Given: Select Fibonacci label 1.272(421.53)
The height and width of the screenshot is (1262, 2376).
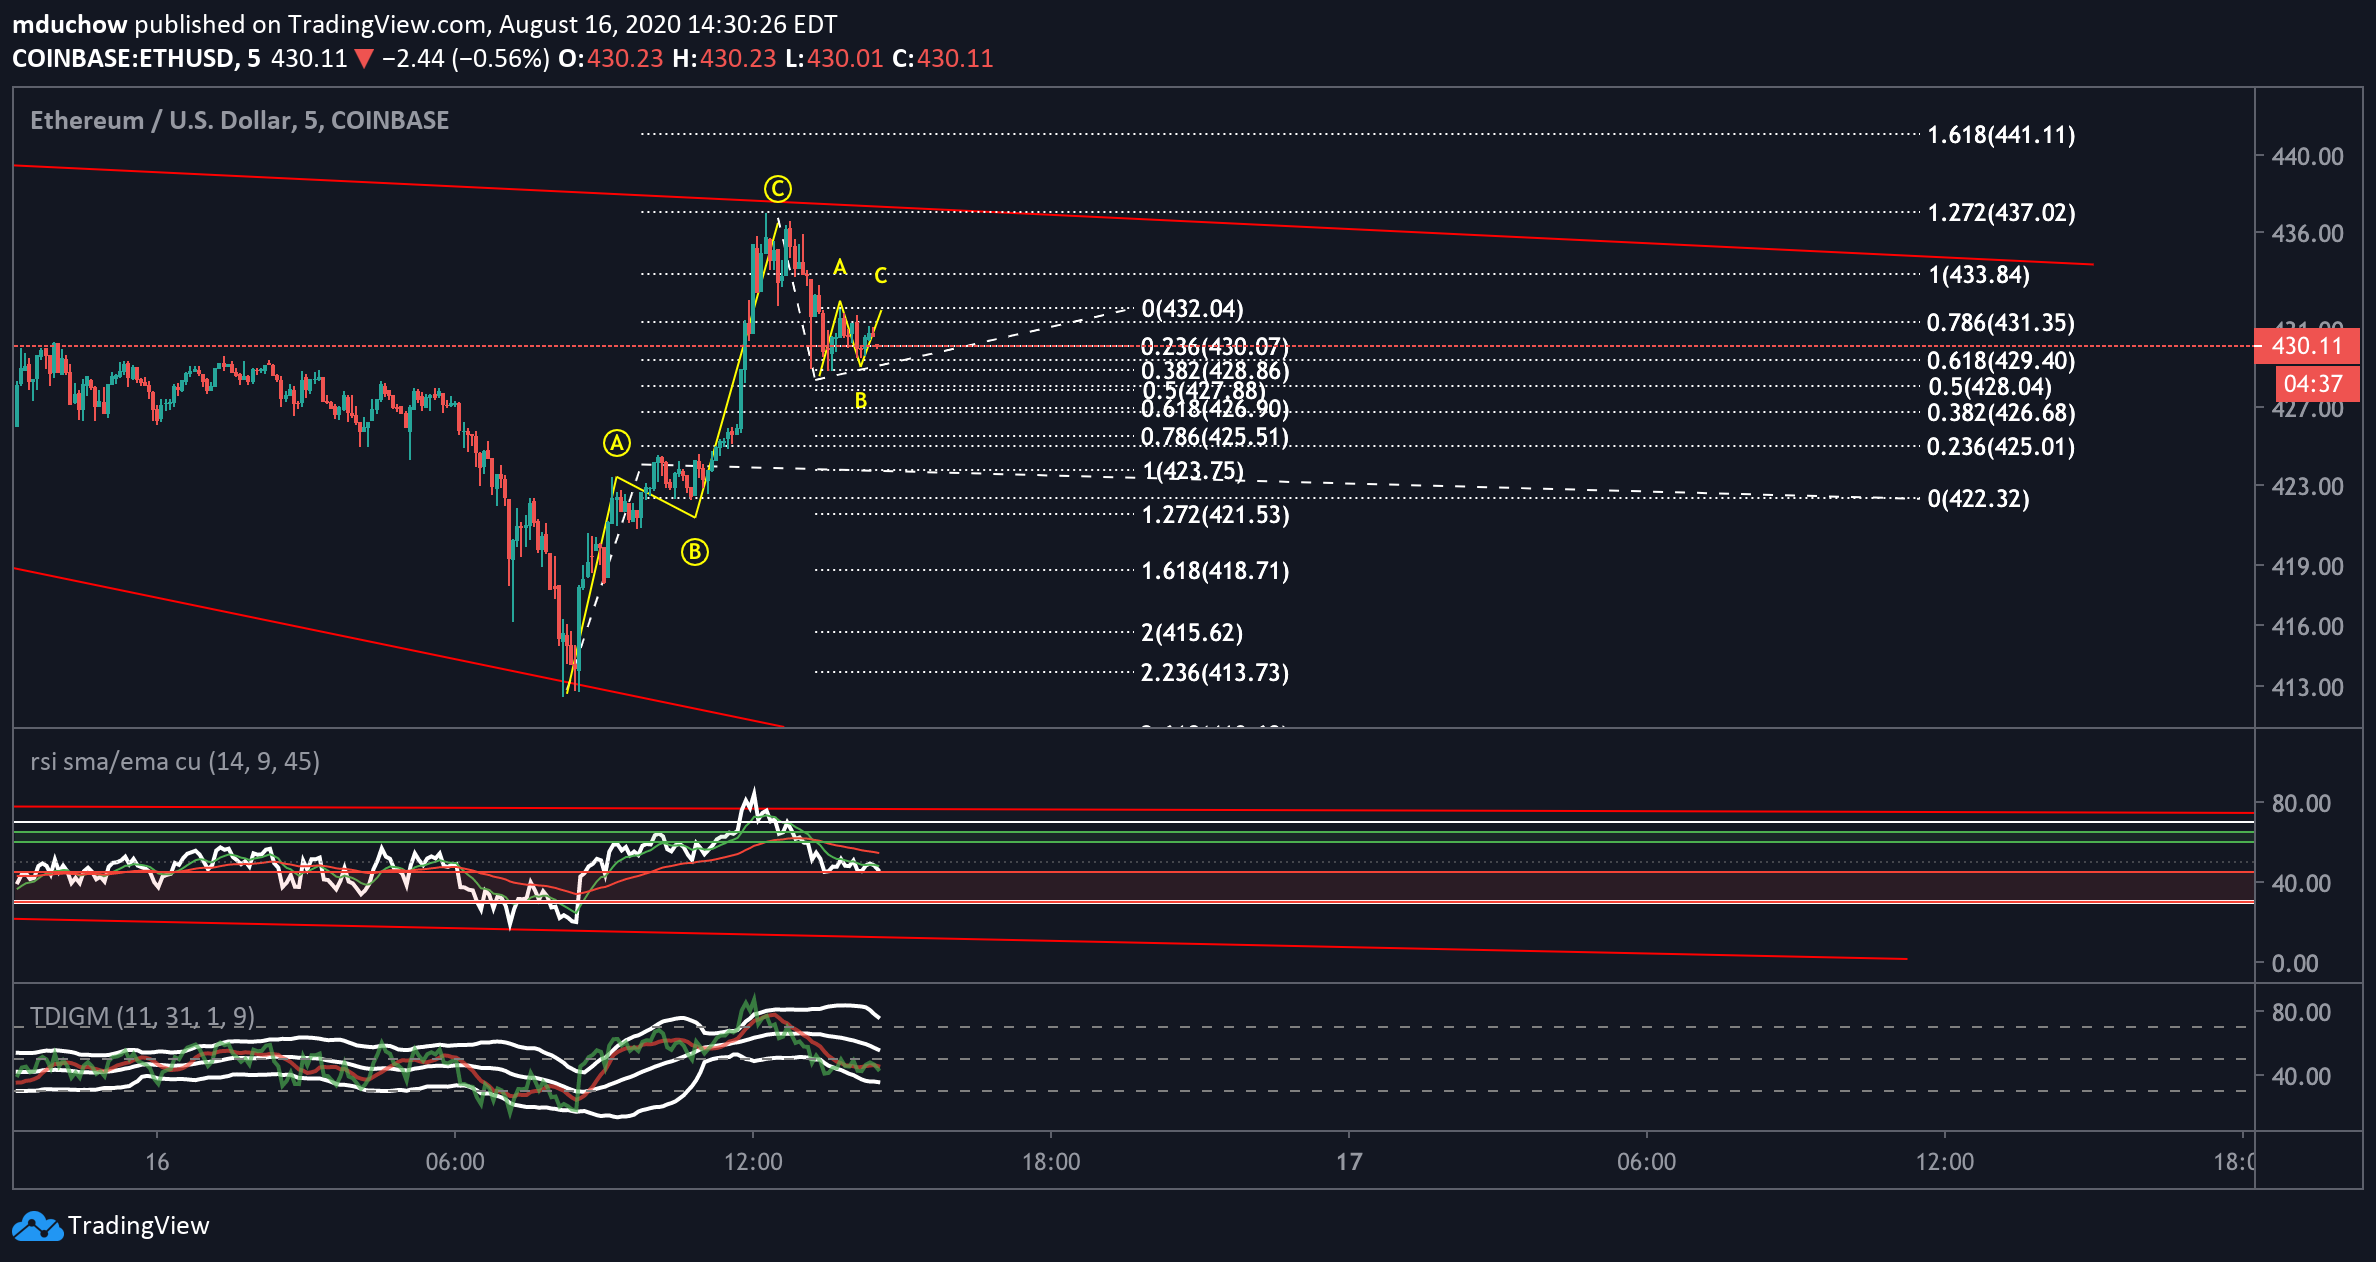Looking at the screenshot, I should (1215, 515).
